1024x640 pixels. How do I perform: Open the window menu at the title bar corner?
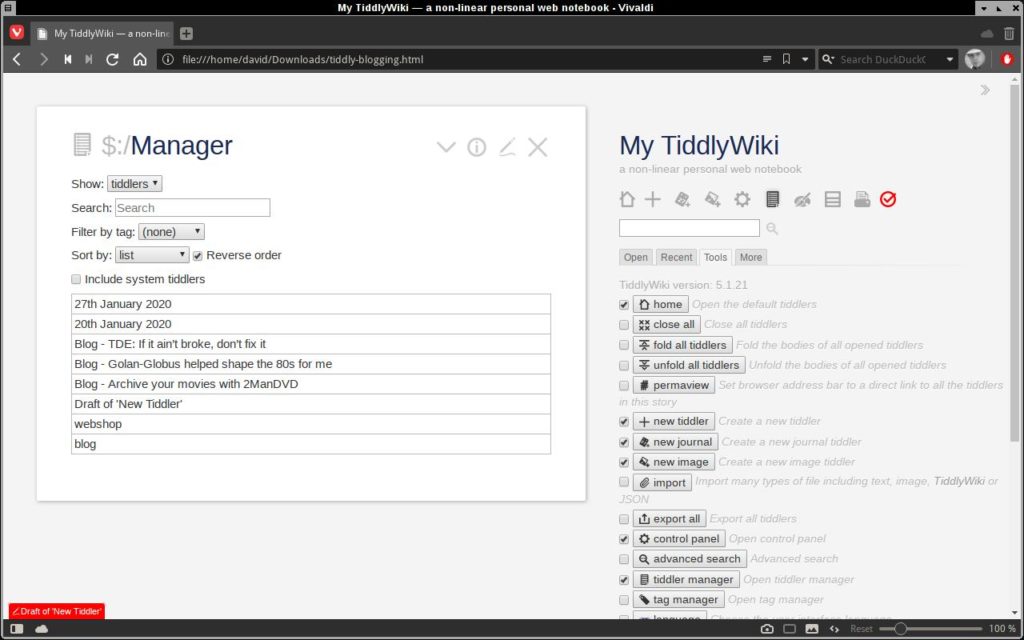pyautogui.click(x=8, y=7)
